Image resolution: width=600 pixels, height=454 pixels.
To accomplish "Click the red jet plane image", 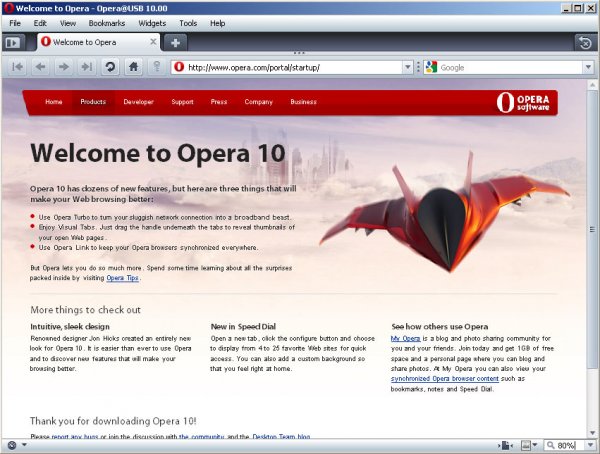I will [445, 212].
